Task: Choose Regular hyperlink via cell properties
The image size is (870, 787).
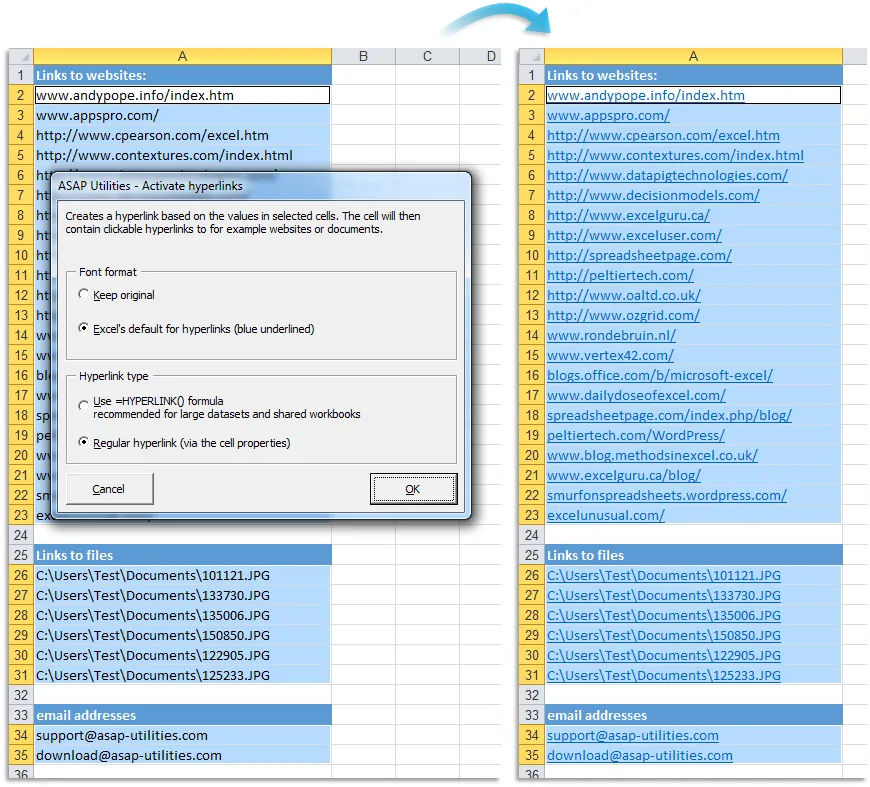Action: [83, 442]
